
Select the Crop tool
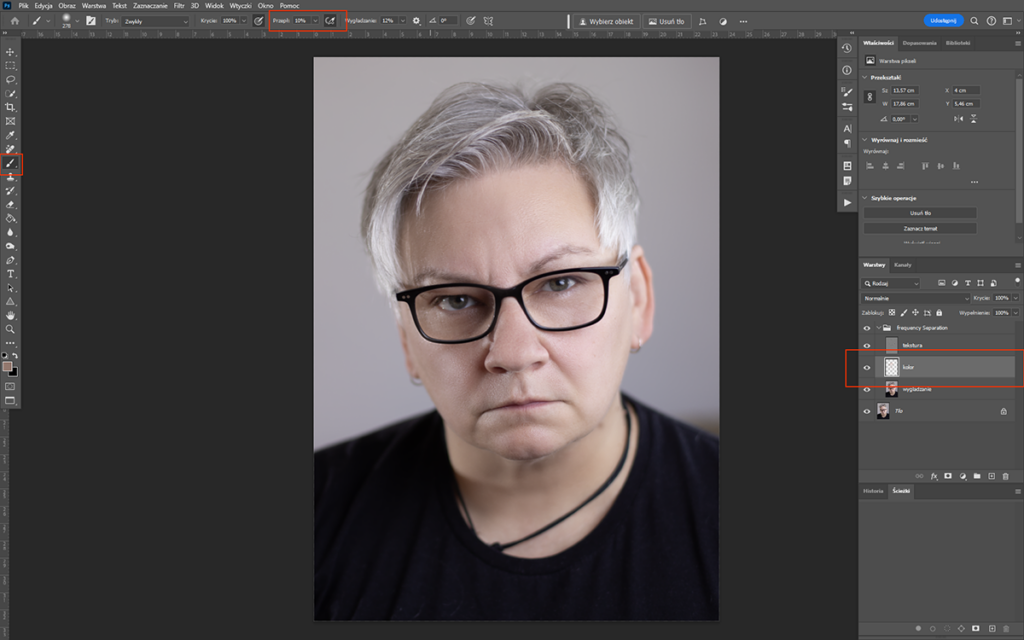pyautogui.click(x=11, y=107)
